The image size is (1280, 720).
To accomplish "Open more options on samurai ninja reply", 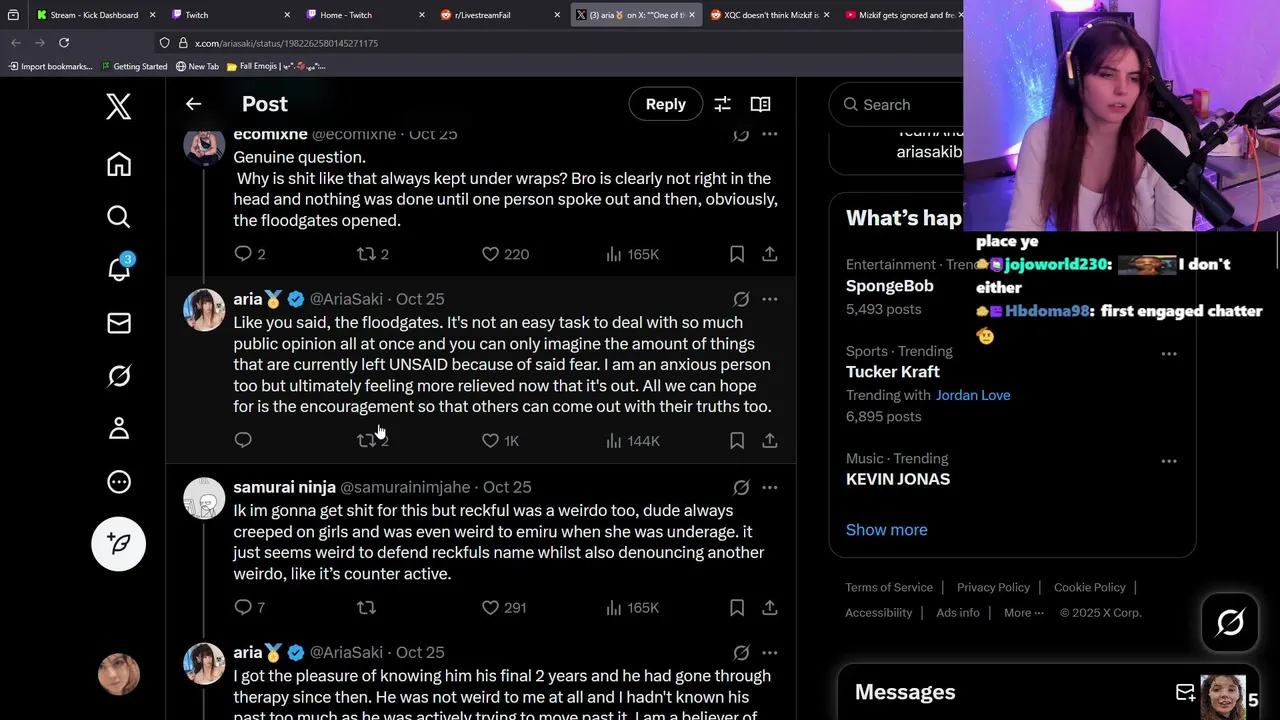I will tap(769, 487).
